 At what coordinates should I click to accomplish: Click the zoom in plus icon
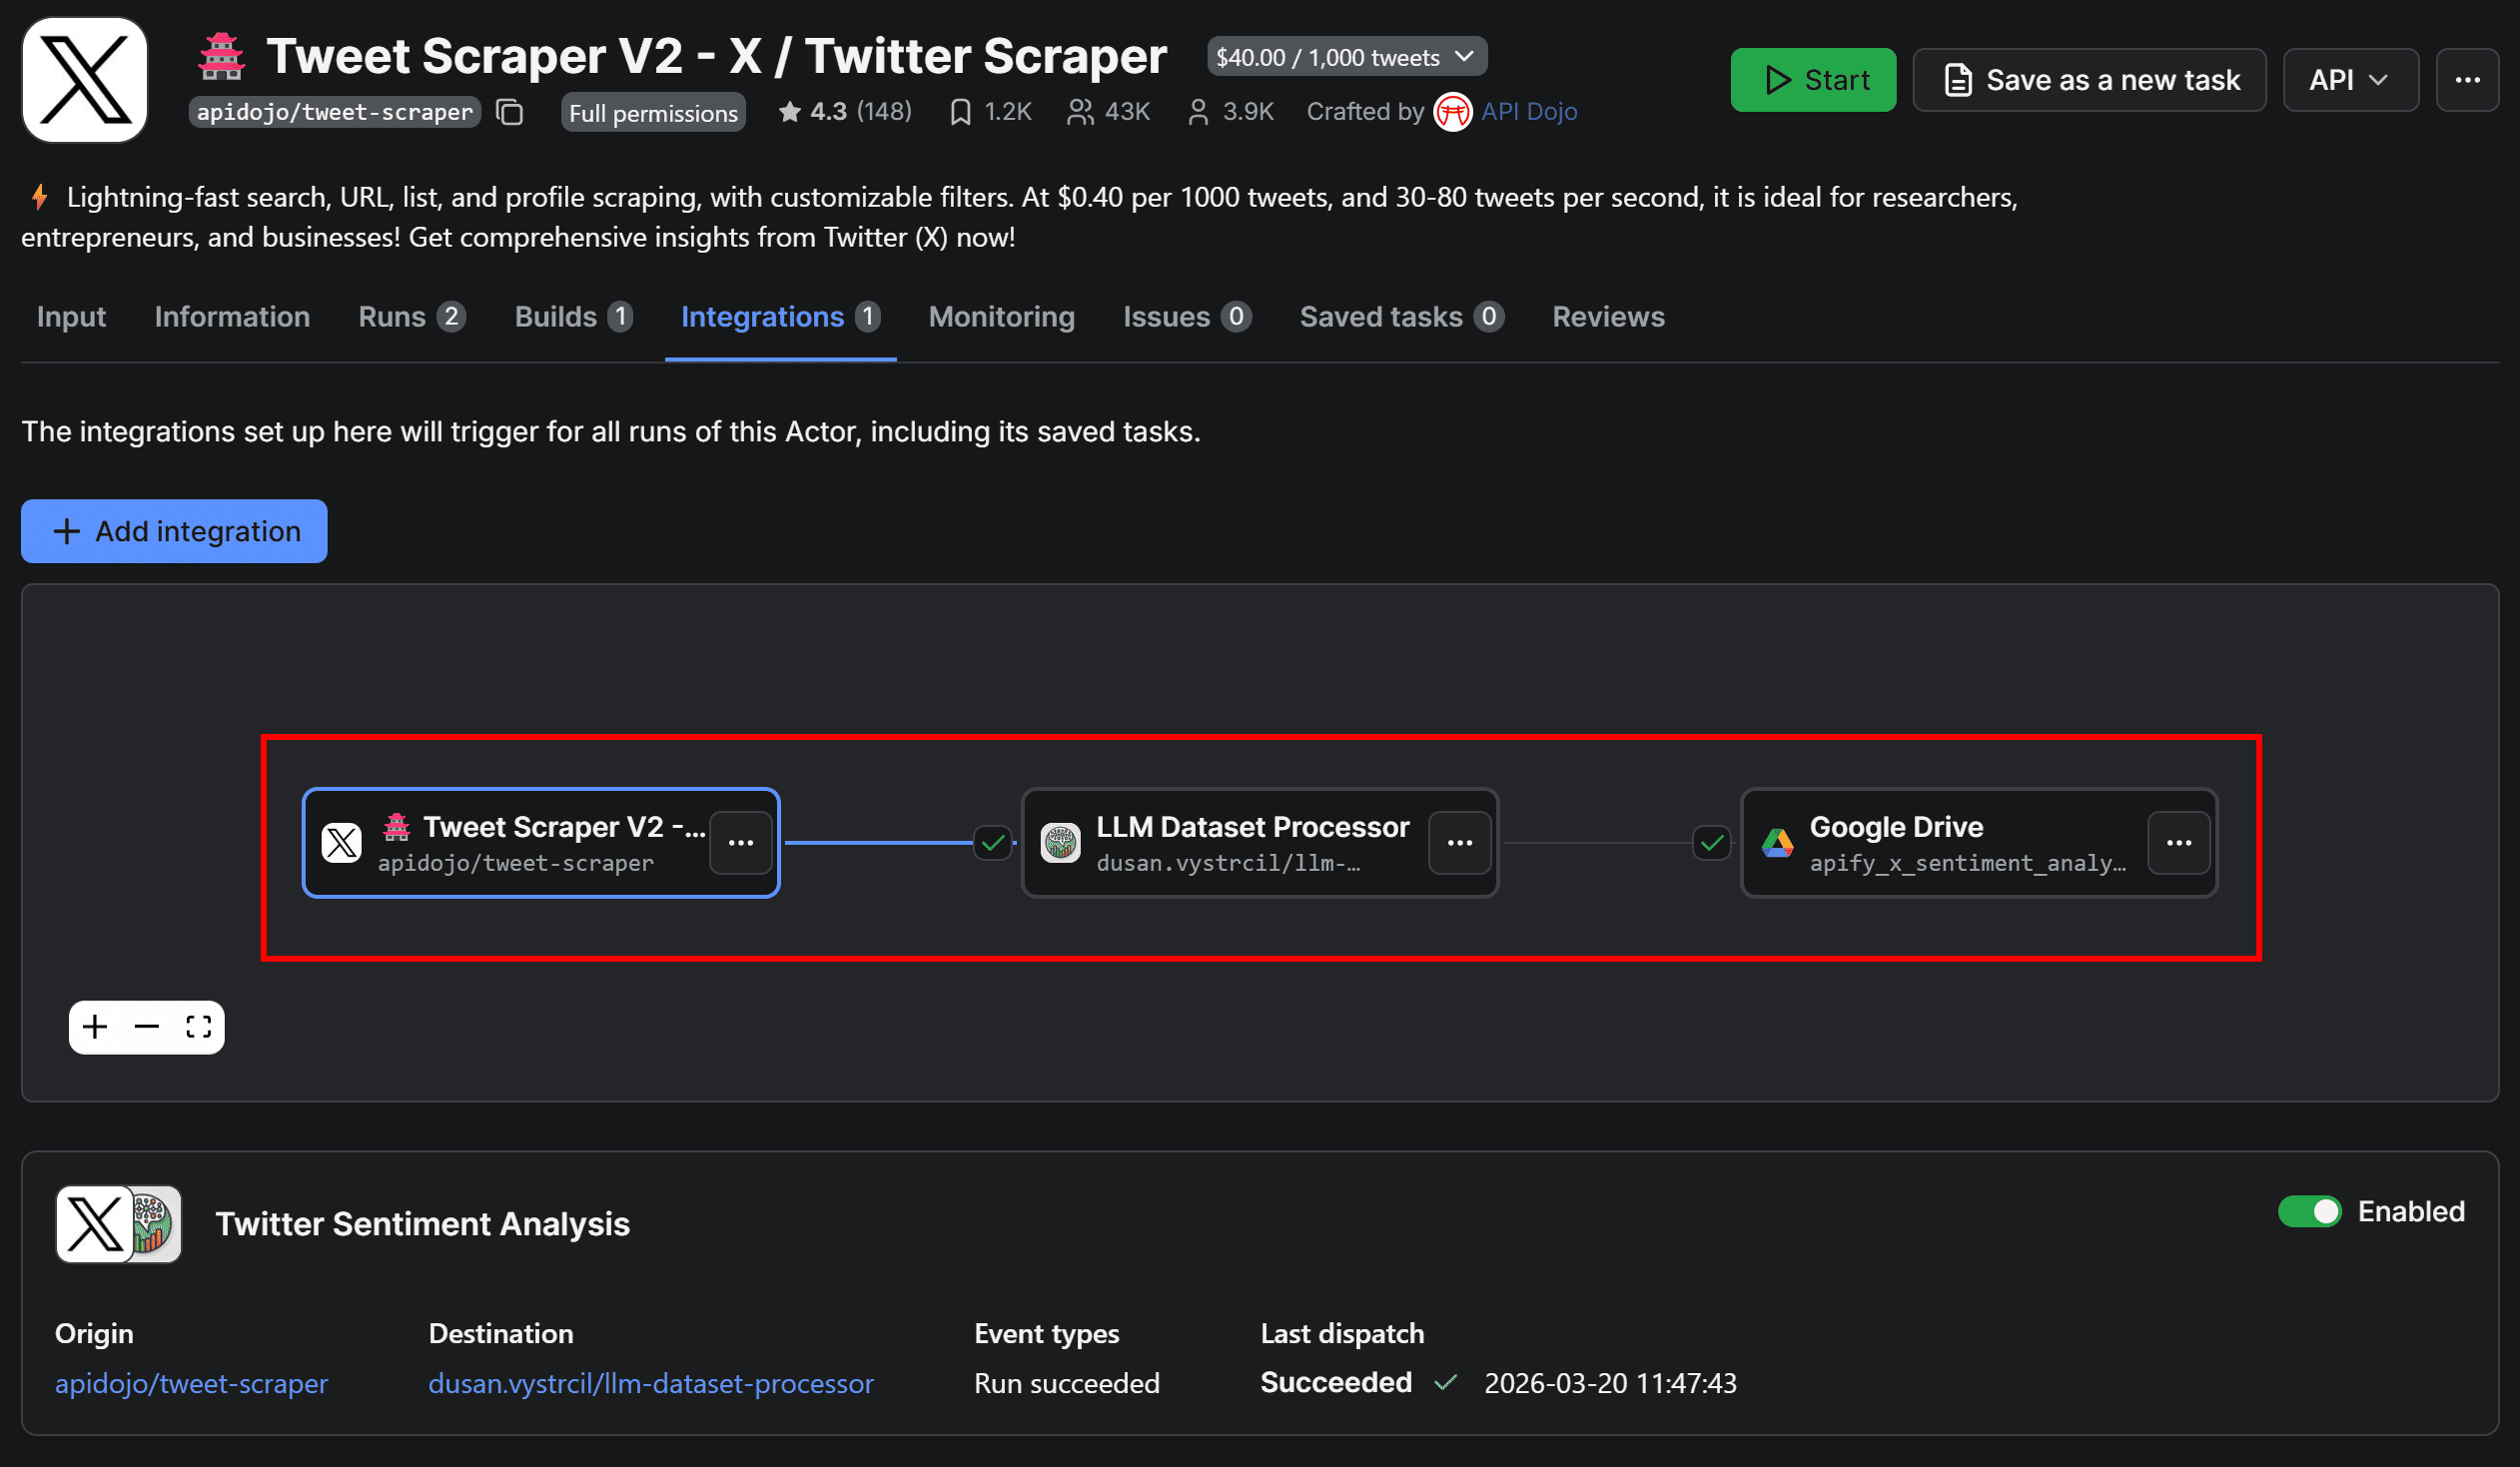(x=95, y=1027)
